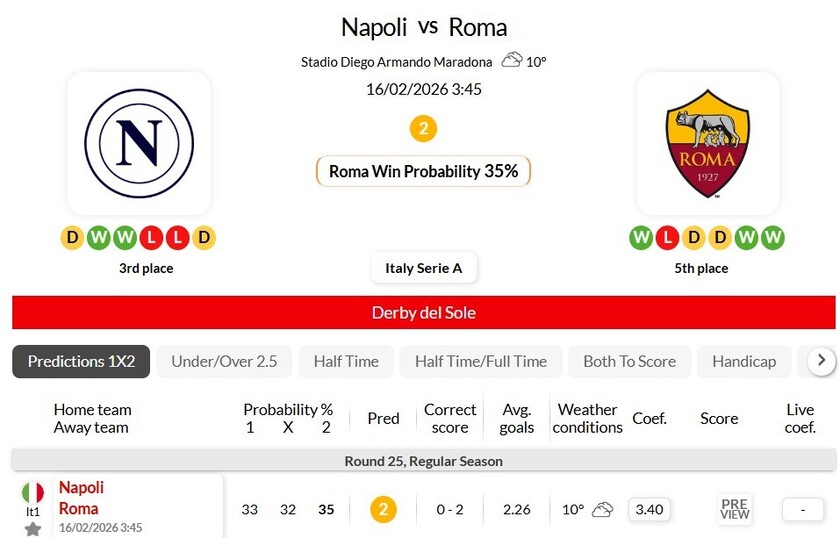Click the cloud weather icon in the table row

[602, 509]
